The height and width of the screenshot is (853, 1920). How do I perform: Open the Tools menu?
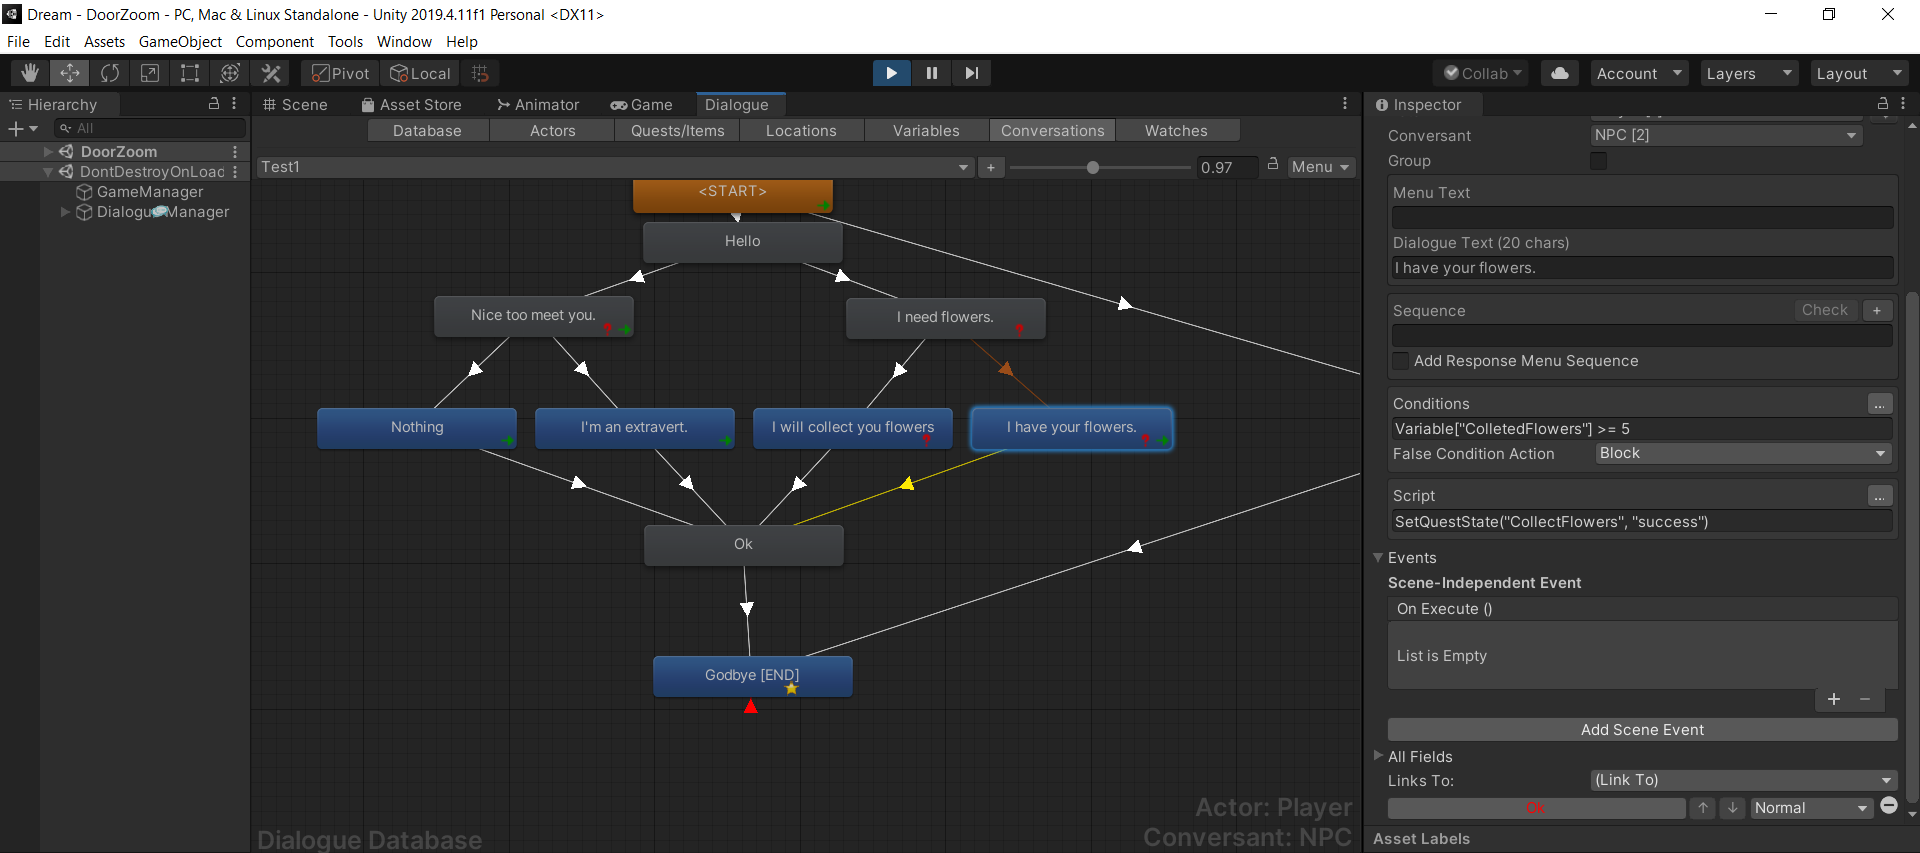click(x=345, y=41)
